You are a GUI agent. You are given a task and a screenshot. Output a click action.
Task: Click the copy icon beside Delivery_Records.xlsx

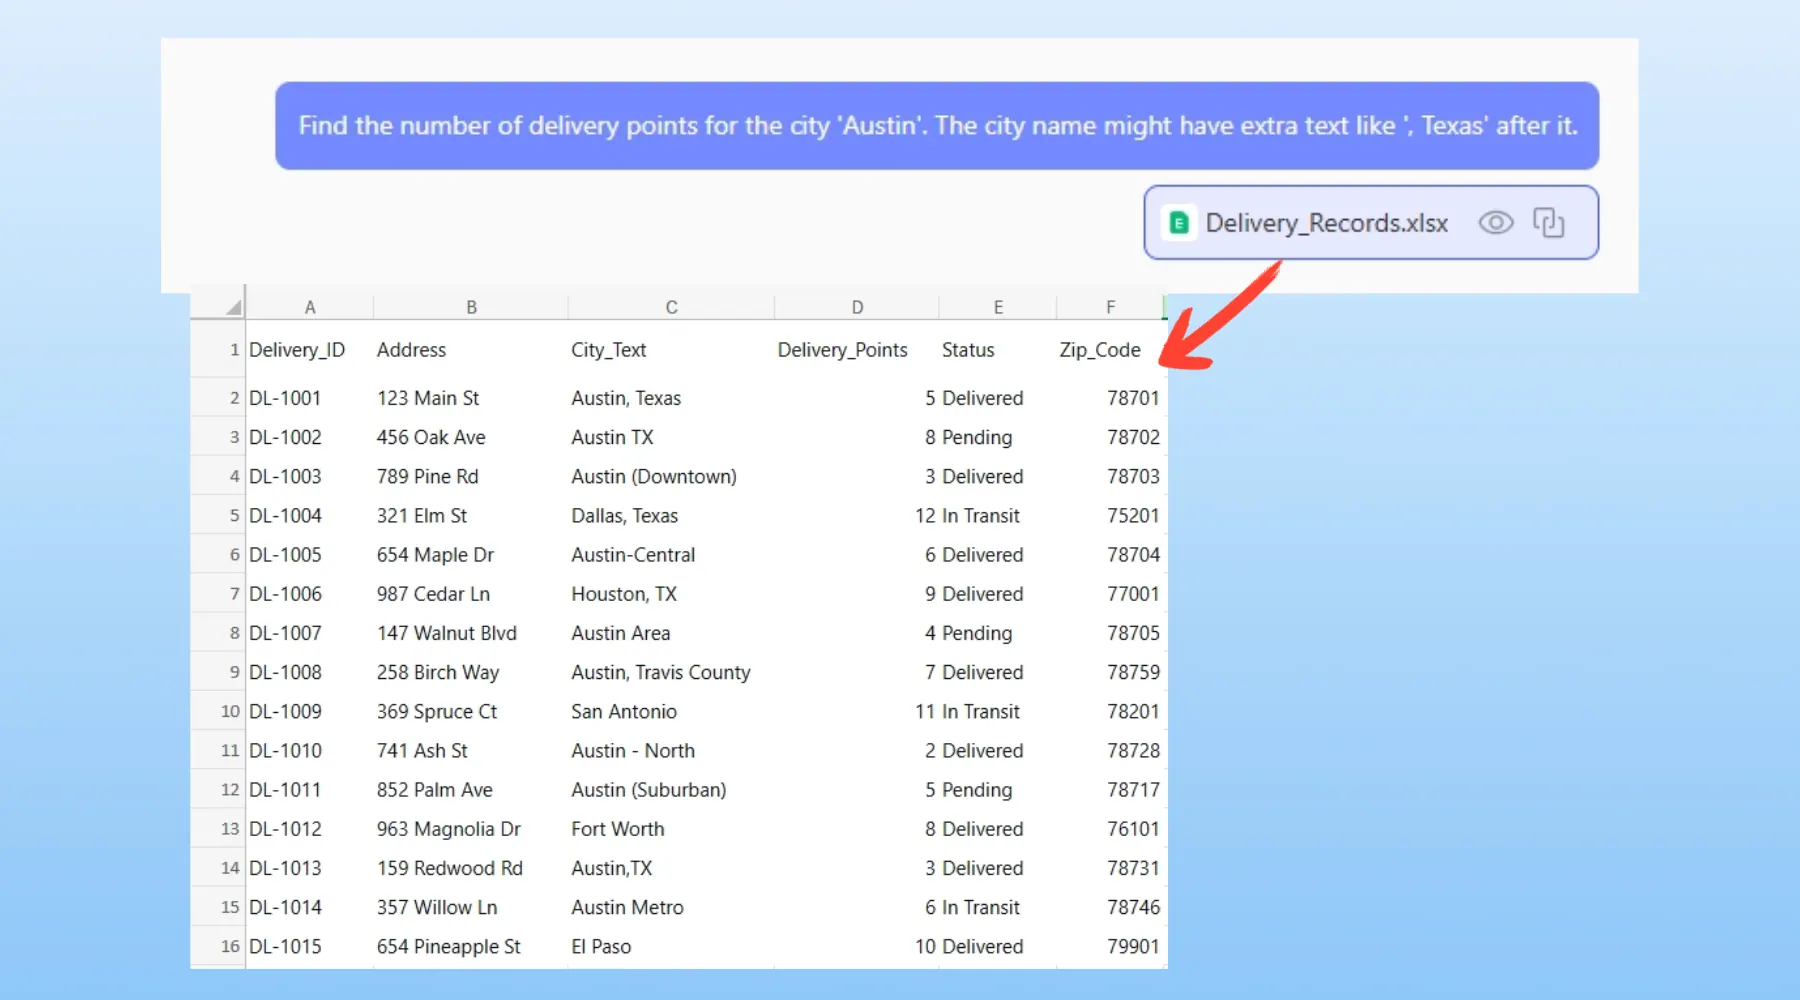1548,223
